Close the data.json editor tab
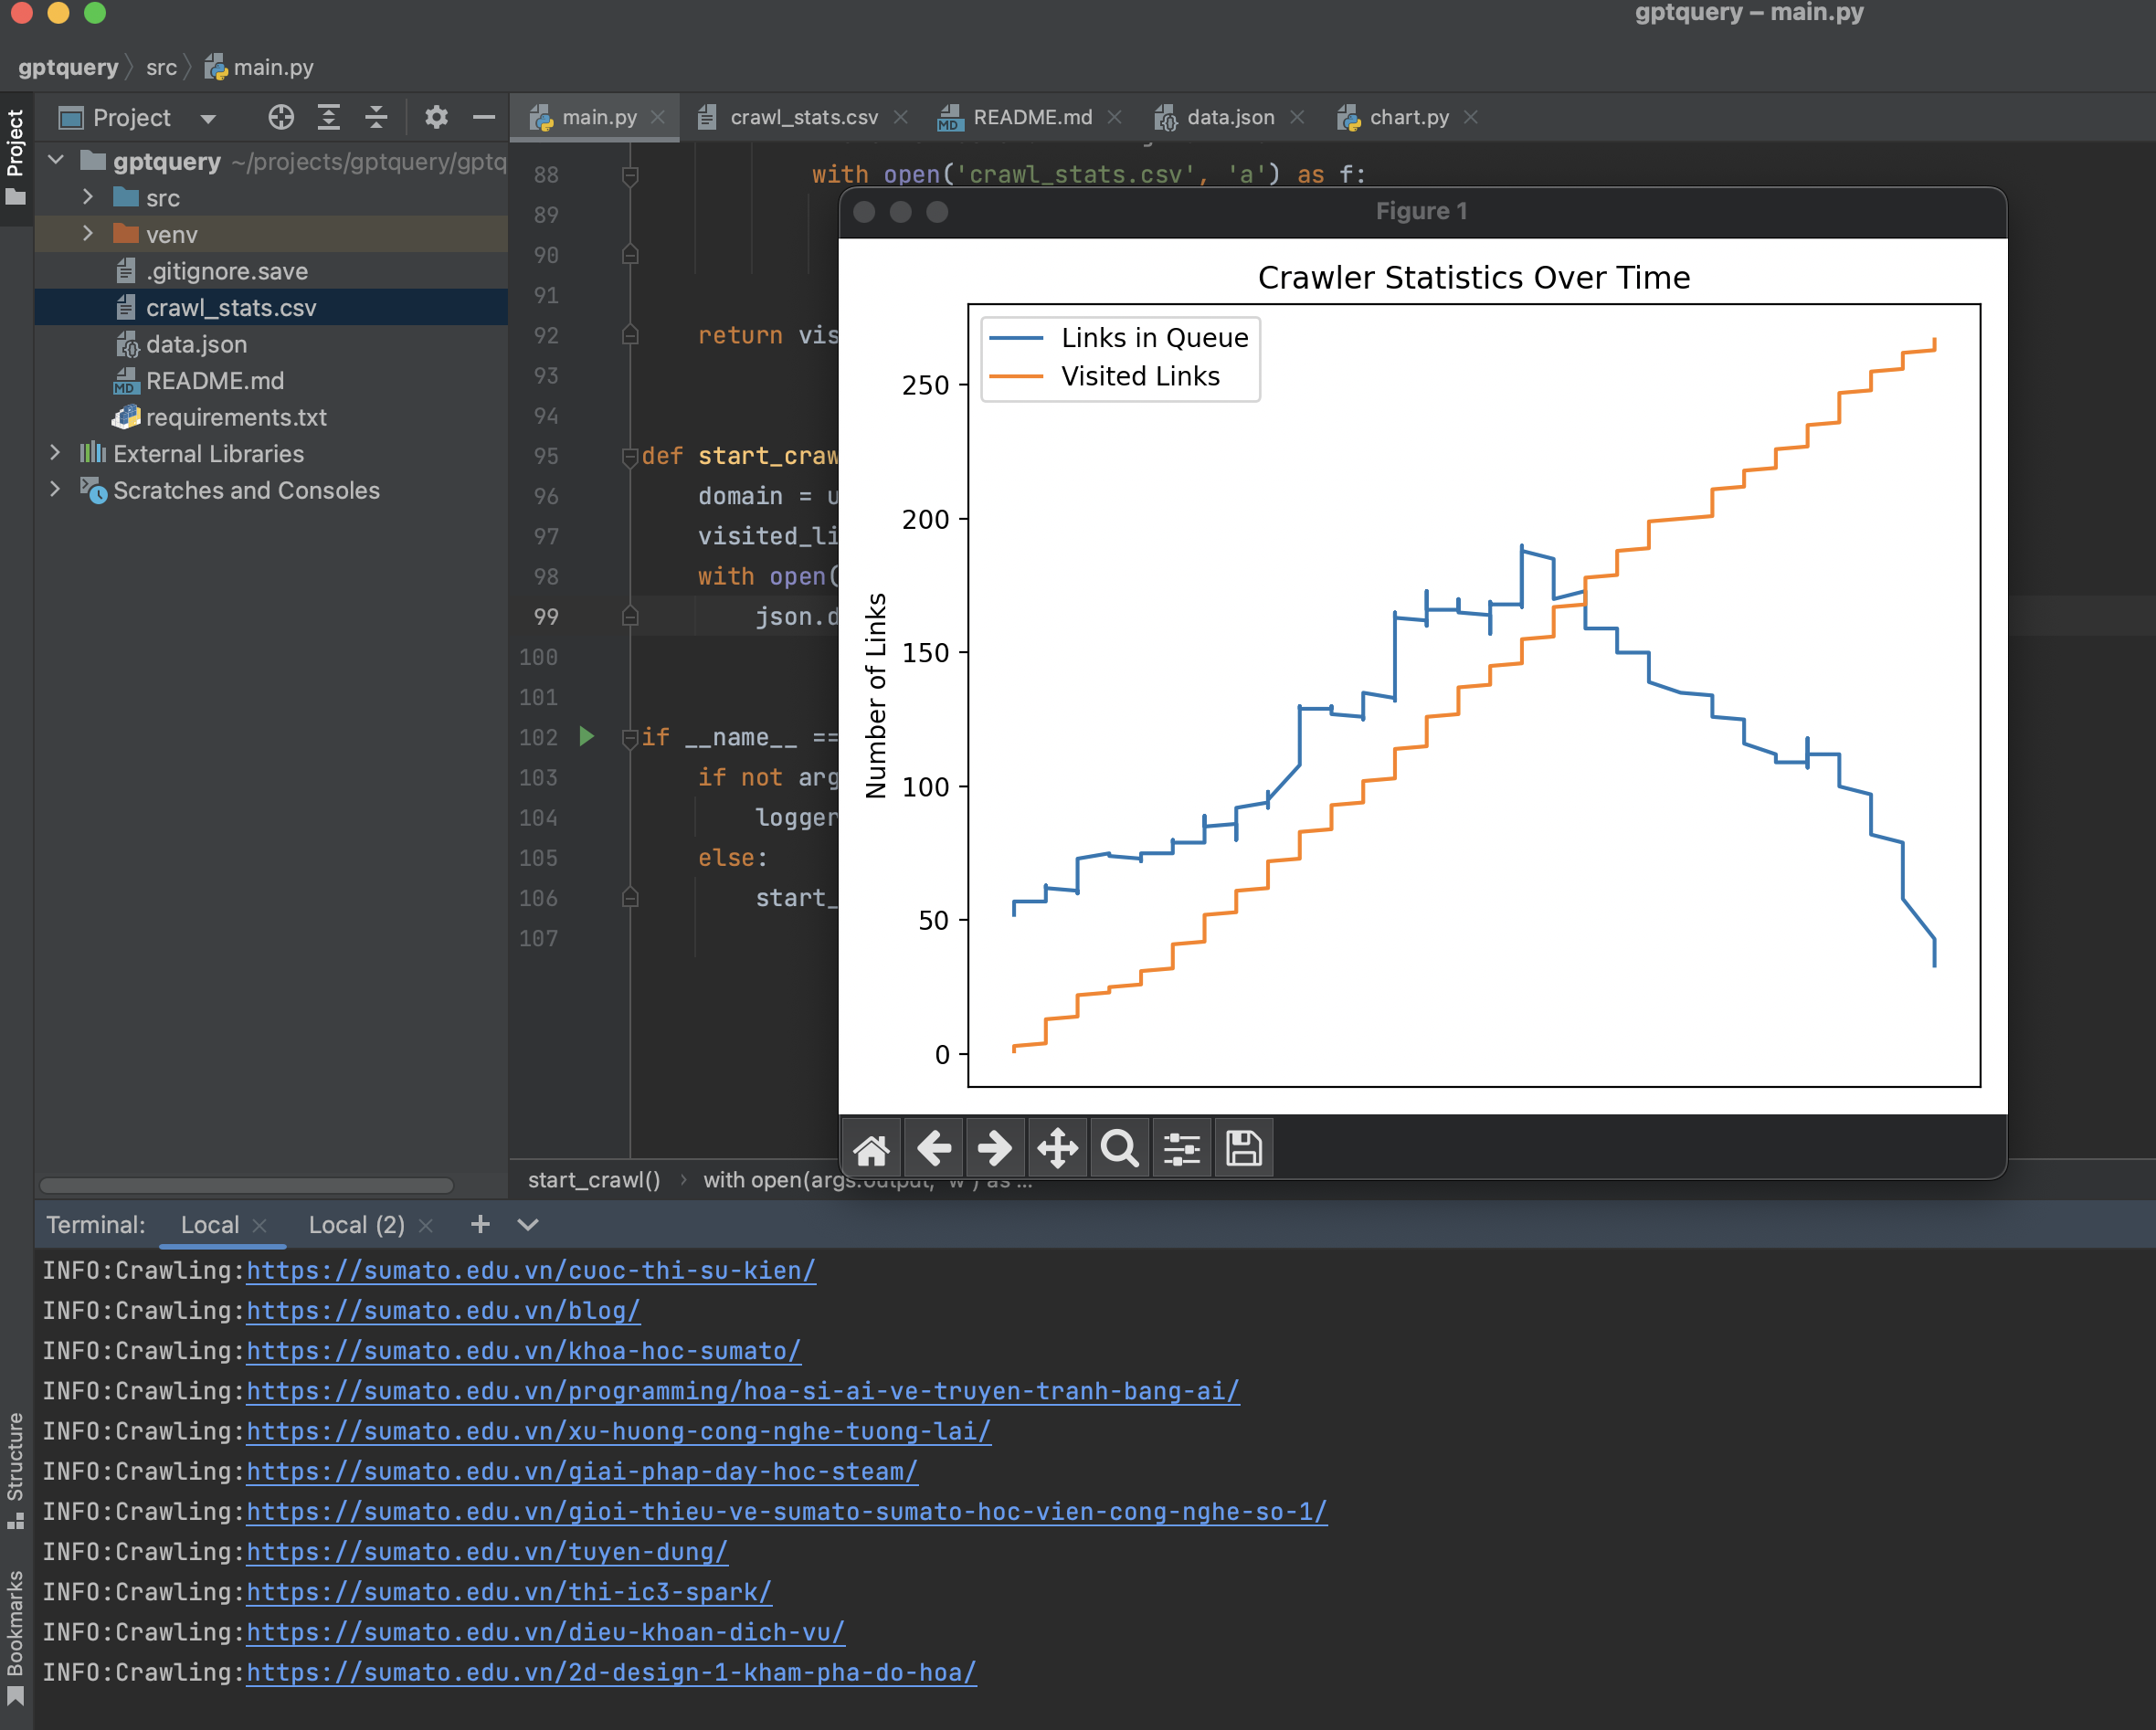Image resolution: width=2156 pixels, height=1730 pixels. (x=1297, y=117)
